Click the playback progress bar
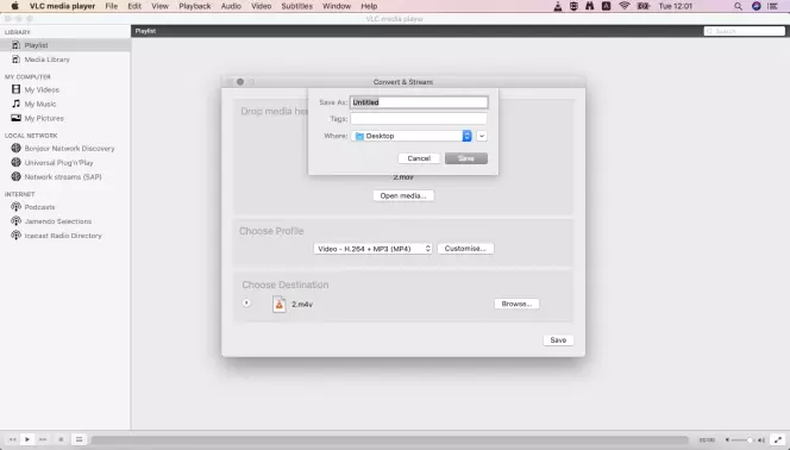The image size is (790, 450). (x=389, y=440)
